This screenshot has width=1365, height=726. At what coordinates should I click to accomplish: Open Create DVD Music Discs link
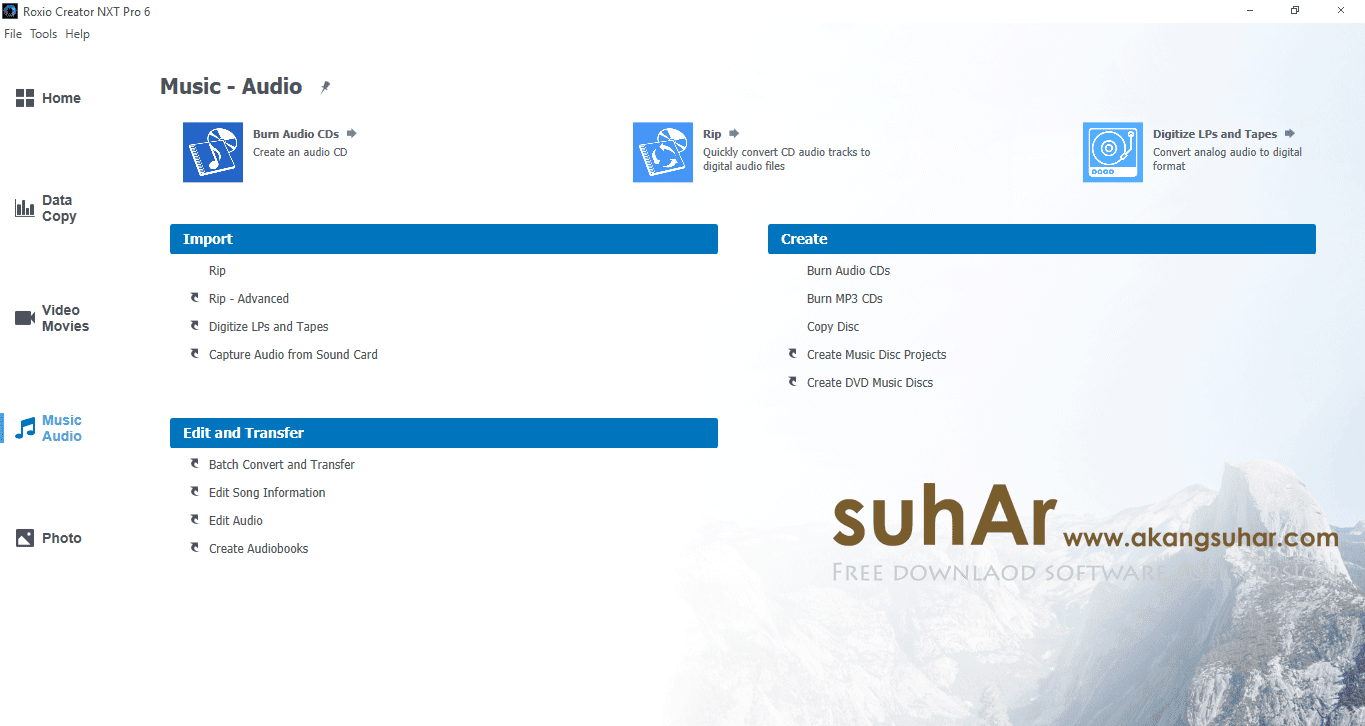pos(870,383)
